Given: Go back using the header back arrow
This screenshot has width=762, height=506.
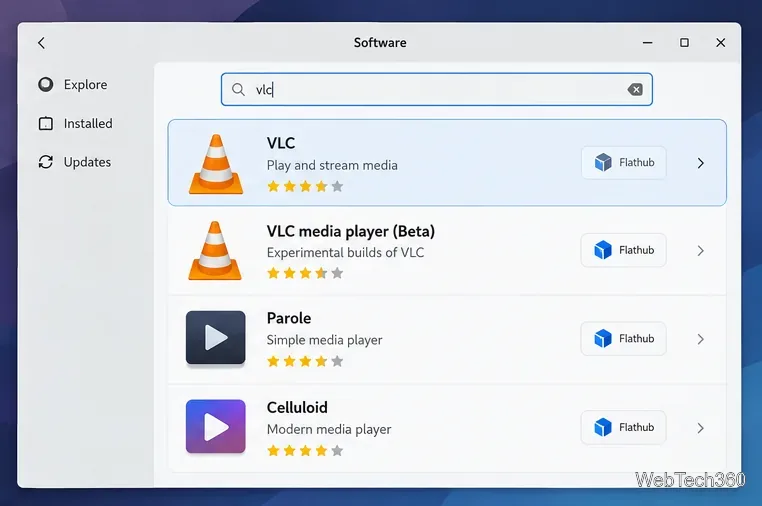Looking at the screenshot, I should click(41, 43).
